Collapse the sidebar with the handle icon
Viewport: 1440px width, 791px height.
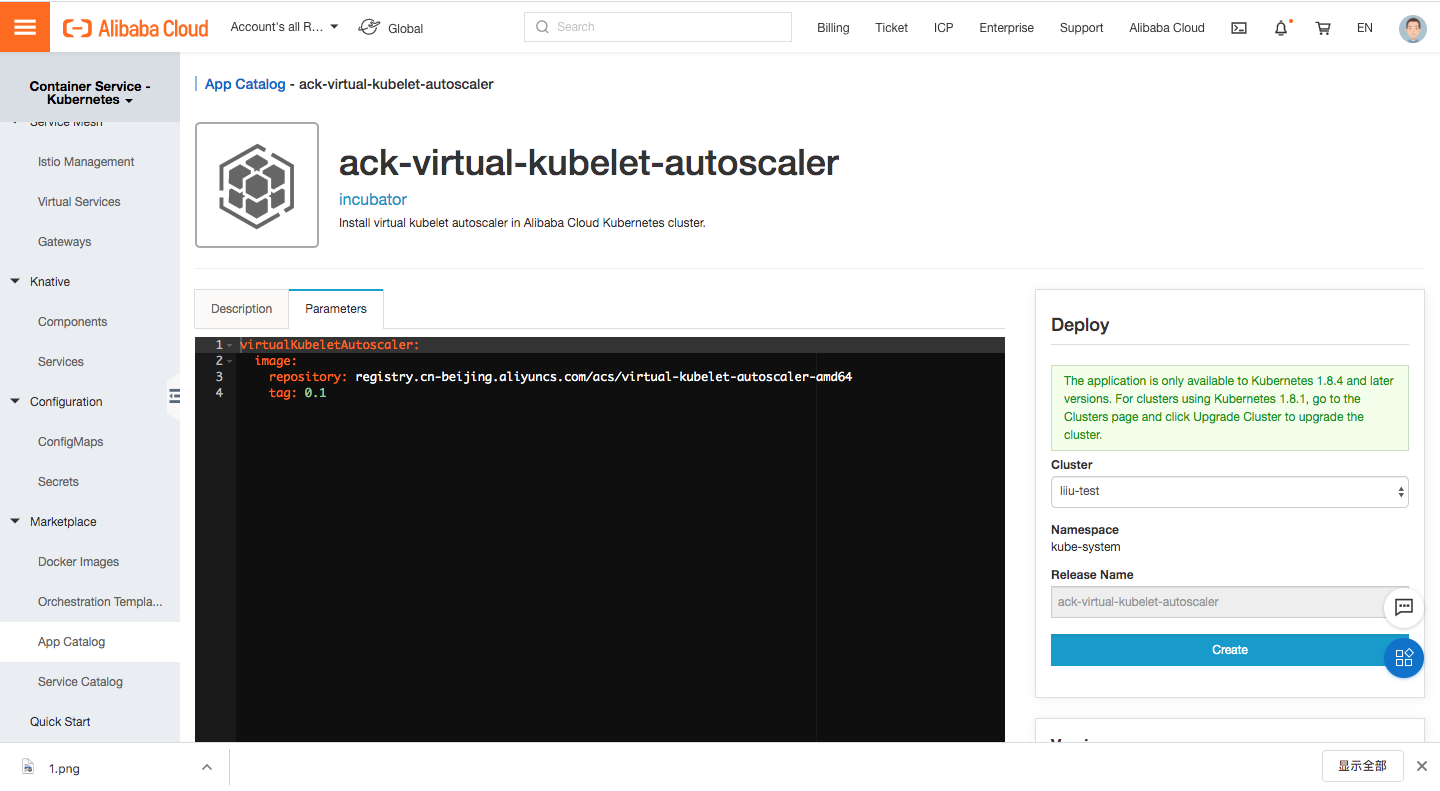(x=174, y=397)
